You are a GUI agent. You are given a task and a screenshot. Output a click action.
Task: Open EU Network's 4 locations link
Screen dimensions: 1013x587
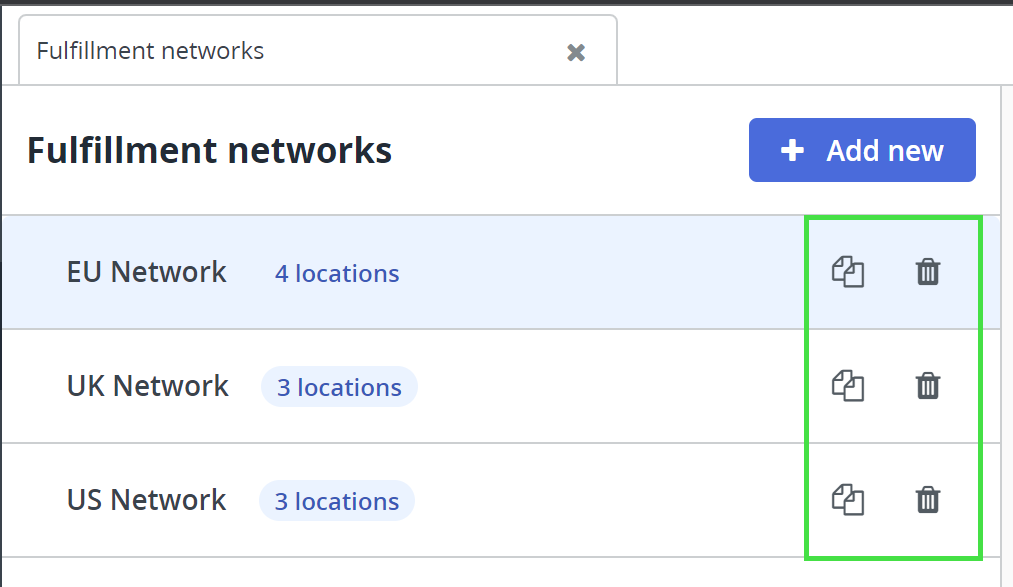pyautogui.click(x=337, y=274)
